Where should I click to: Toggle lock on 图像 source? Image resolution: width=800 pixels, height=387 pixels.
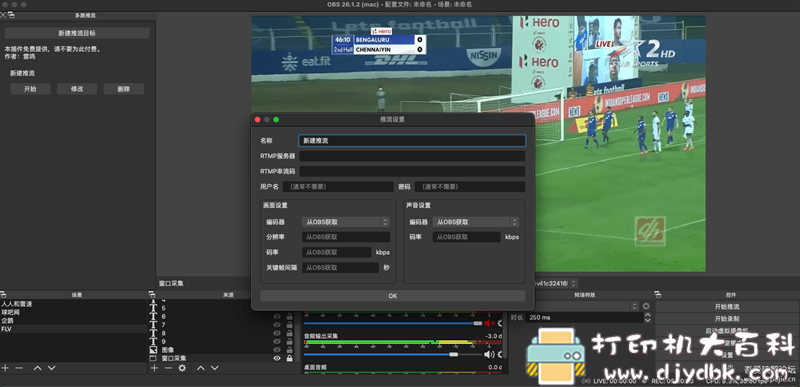(x=290, y=350)
